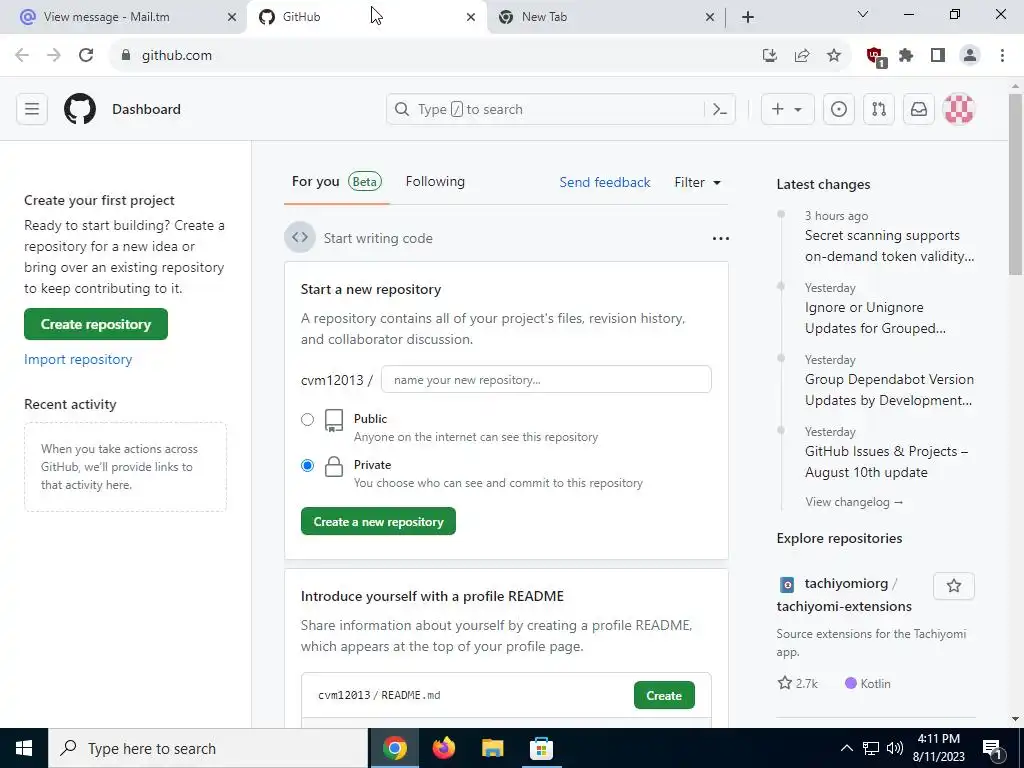1024x768 pixels.
Task: Click the feed card three-dot options
Action: coord(720,238)
